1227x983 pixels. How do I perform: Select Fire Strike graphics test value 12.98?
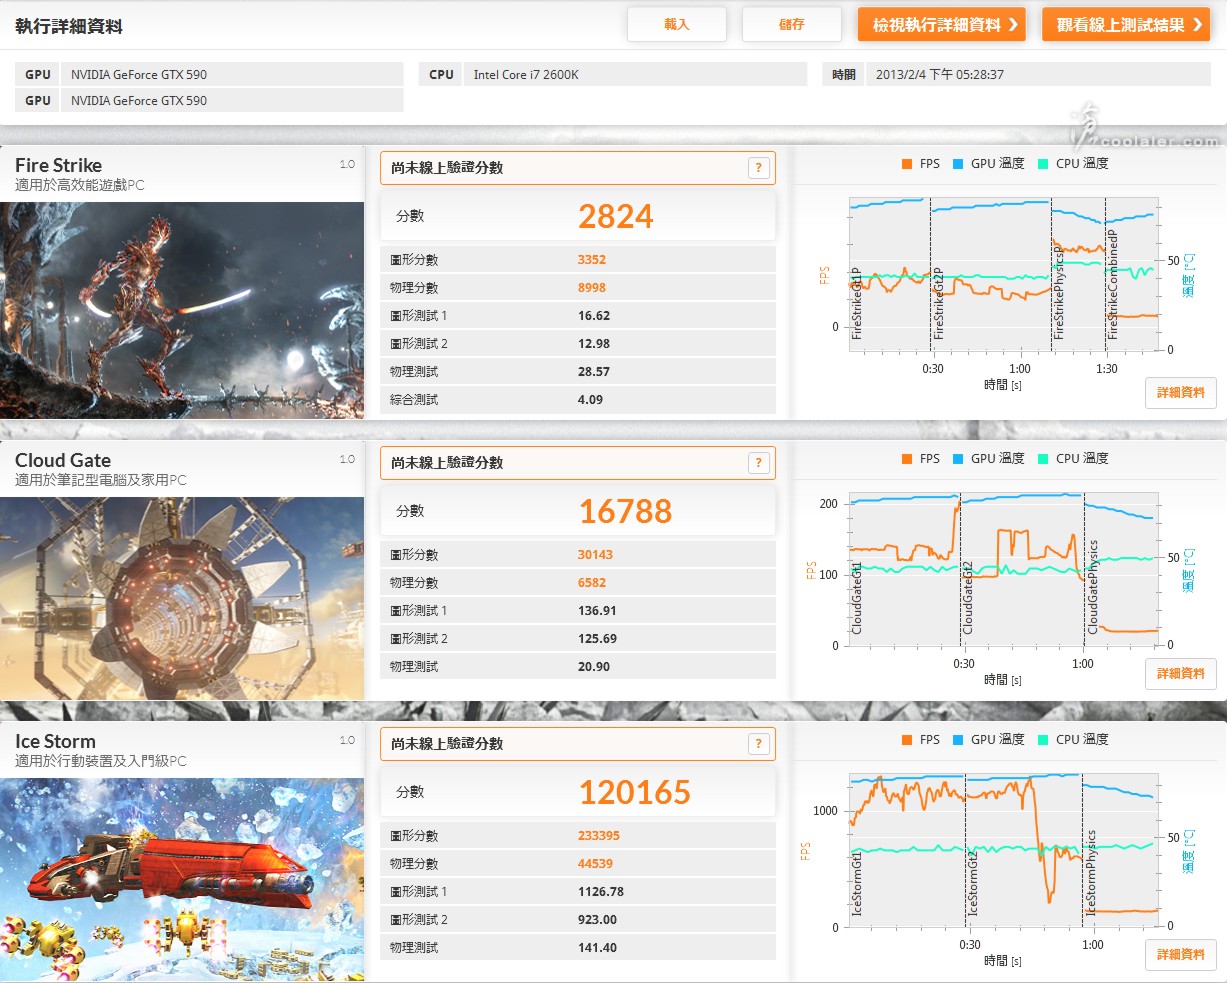point(594,344)
